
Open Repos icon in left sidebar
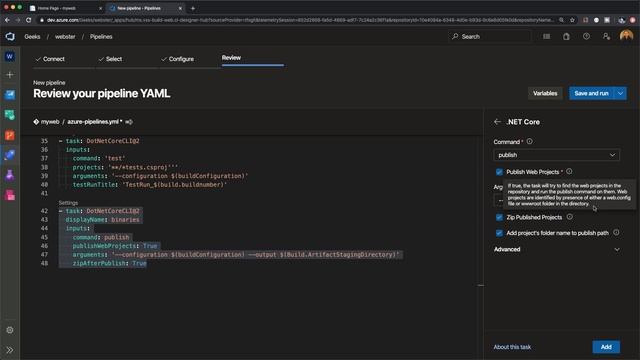pos(10,135)
